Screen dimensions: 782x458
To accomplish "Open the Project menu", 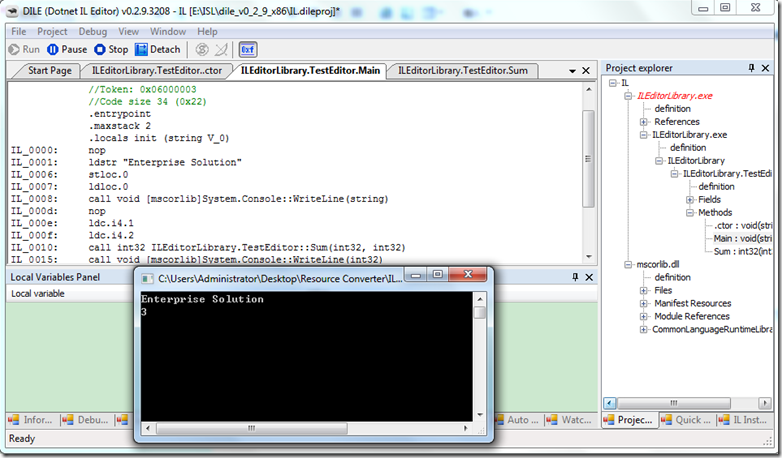I will (x=52, y=31).
